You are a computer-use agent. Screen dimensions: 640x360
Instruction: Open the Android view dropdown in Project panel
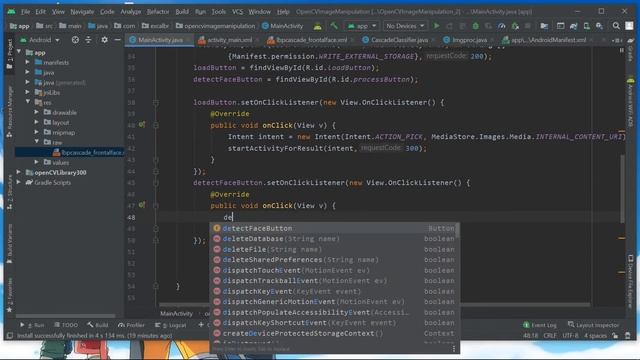coord(40,40)
